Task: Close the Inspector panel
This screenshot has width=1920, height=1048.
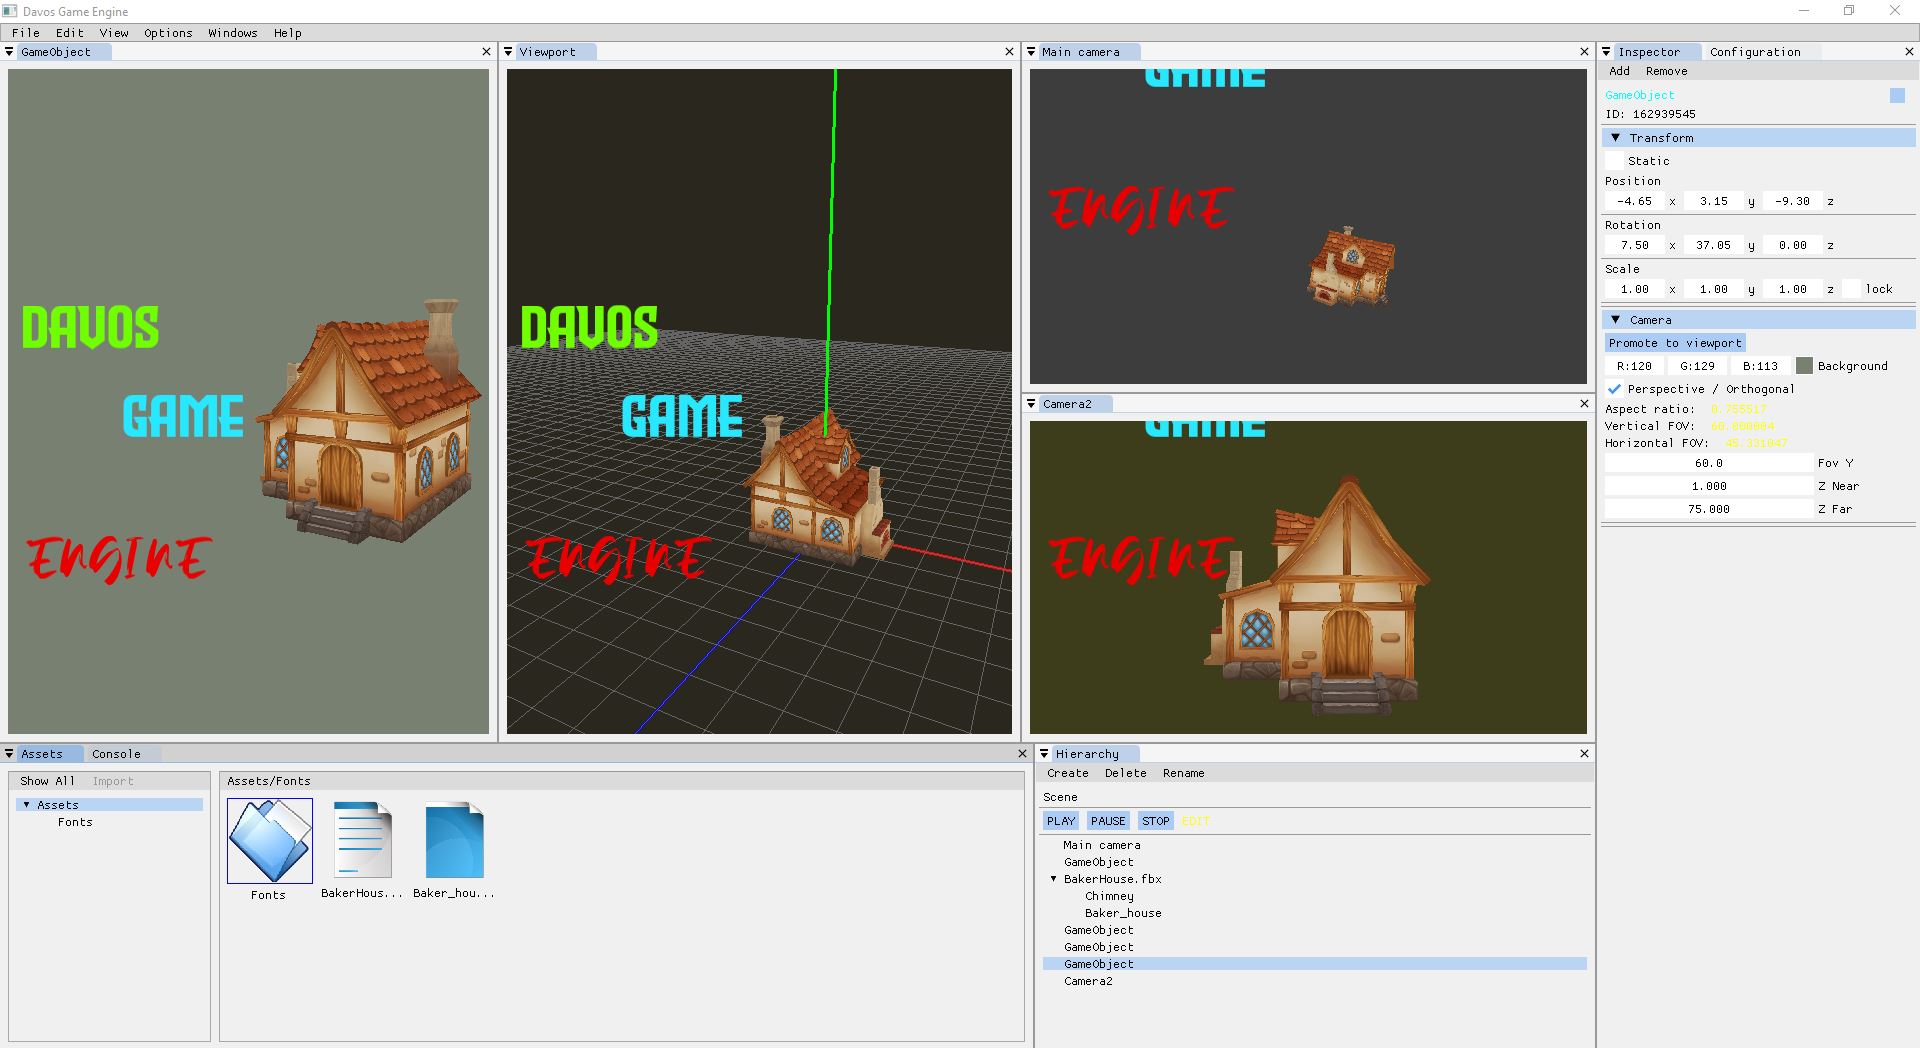Action: point(1909,52)
